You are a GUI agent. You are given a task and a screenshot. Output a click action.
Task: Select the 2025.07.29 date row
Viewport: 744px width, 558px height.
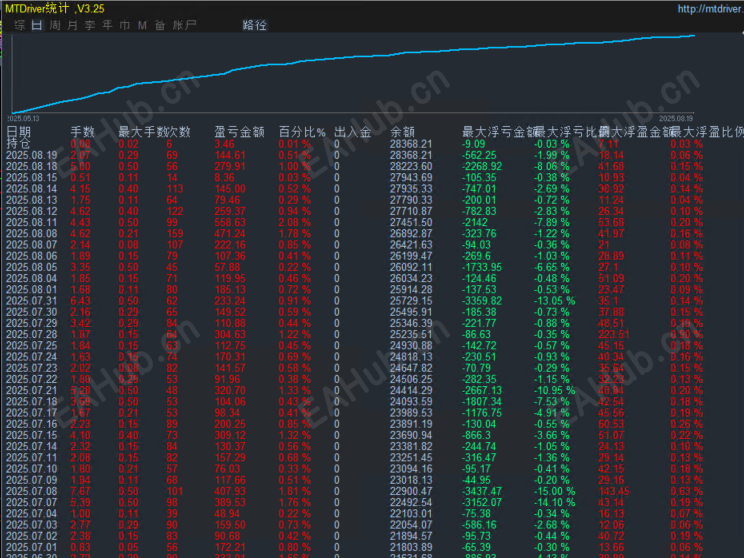31,323
